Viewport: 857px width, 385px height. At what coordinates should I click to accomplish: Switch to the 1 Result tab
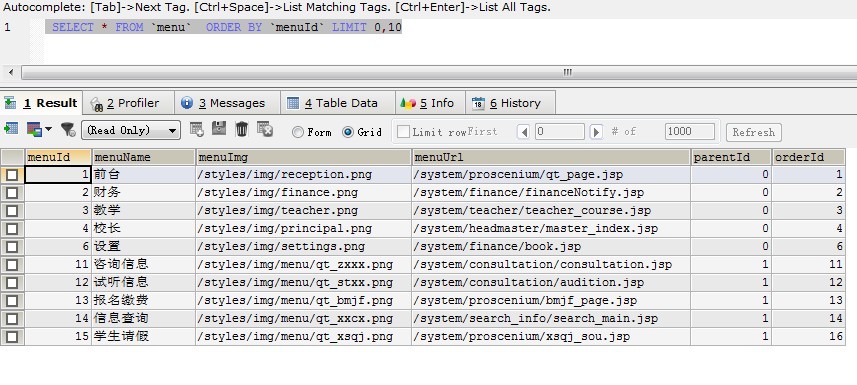(x=41, y=103)
